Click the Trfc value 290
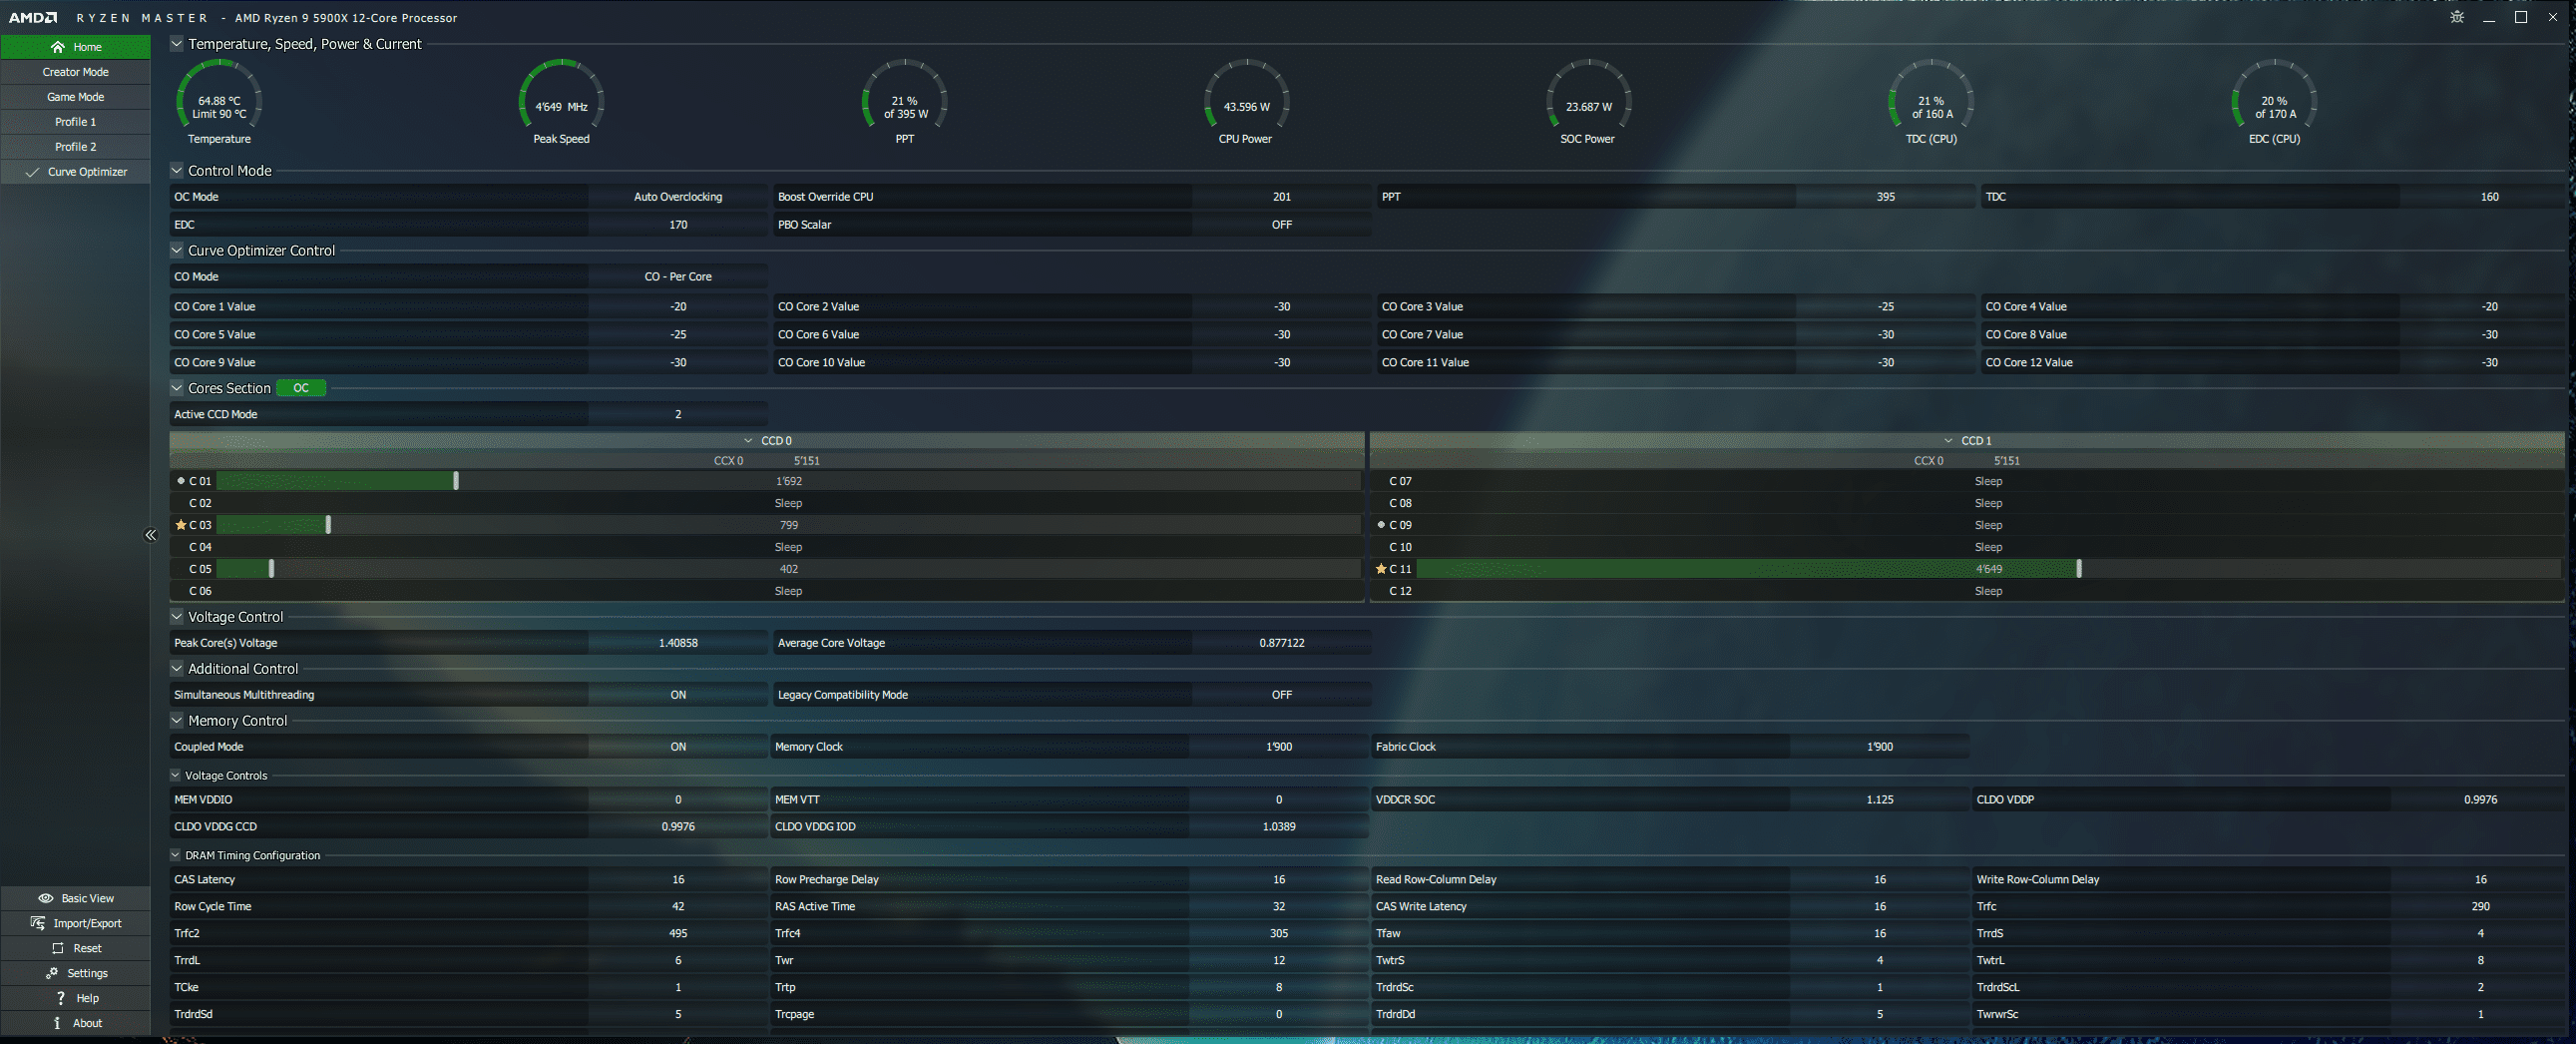The image size is (2576, 1044). 2480,907
